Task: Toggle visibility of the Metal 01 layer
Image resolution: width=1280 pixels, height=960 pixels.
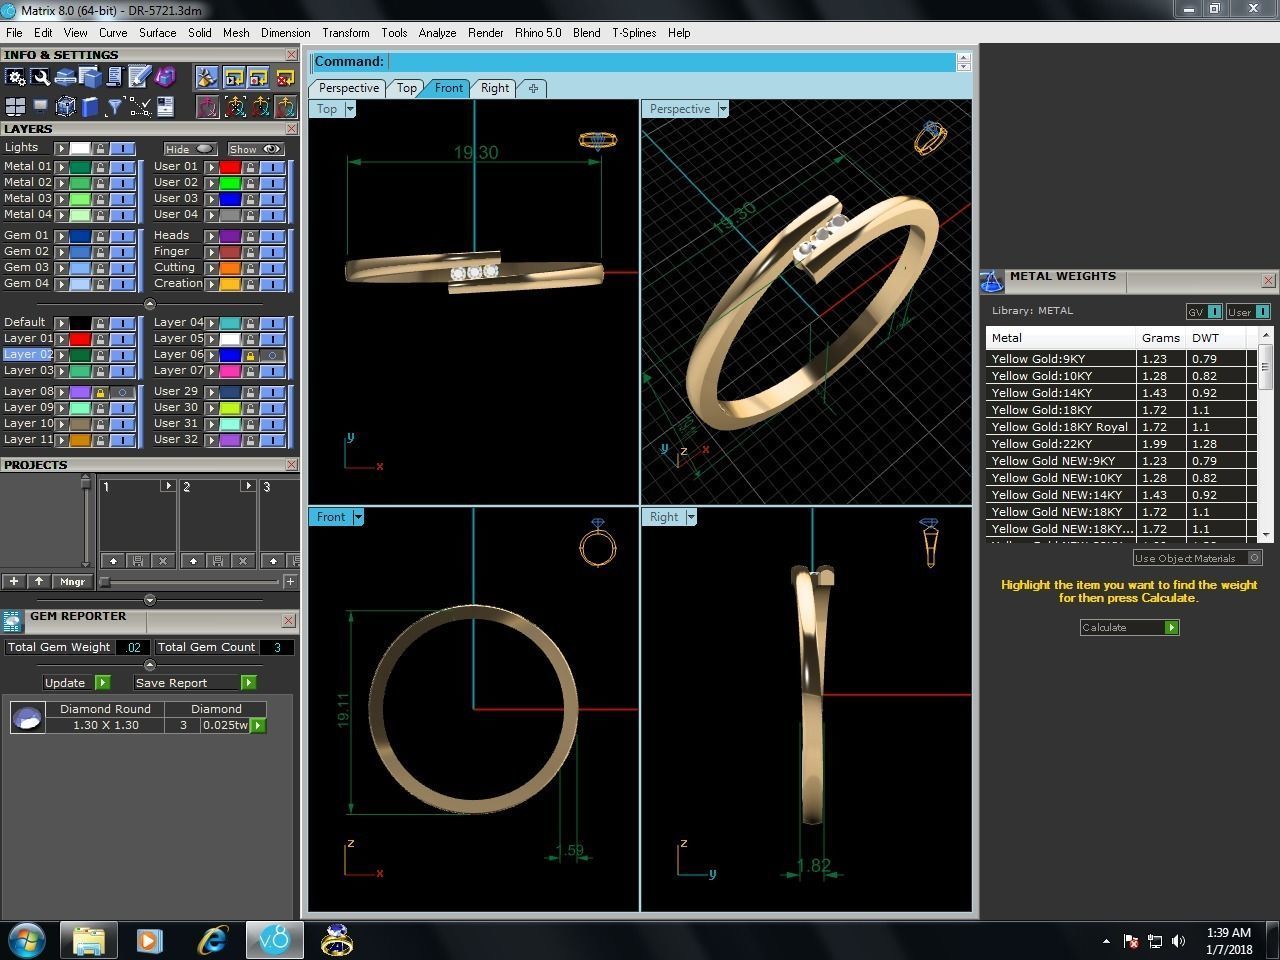Action: [x=122, y=167]
